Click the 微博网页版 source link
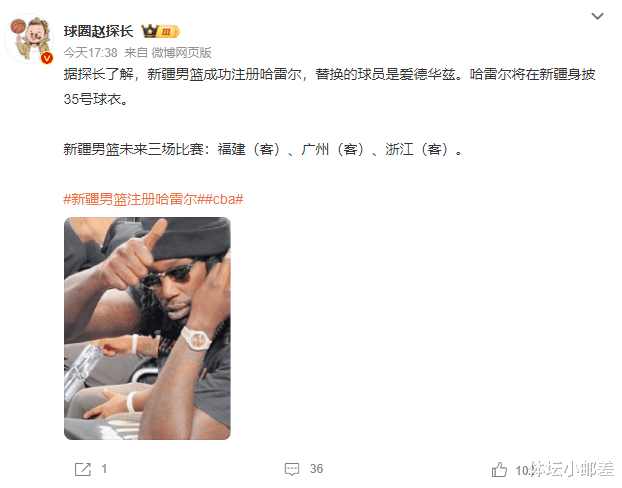The height and width of the screenshot is (488, 622). 182,53
